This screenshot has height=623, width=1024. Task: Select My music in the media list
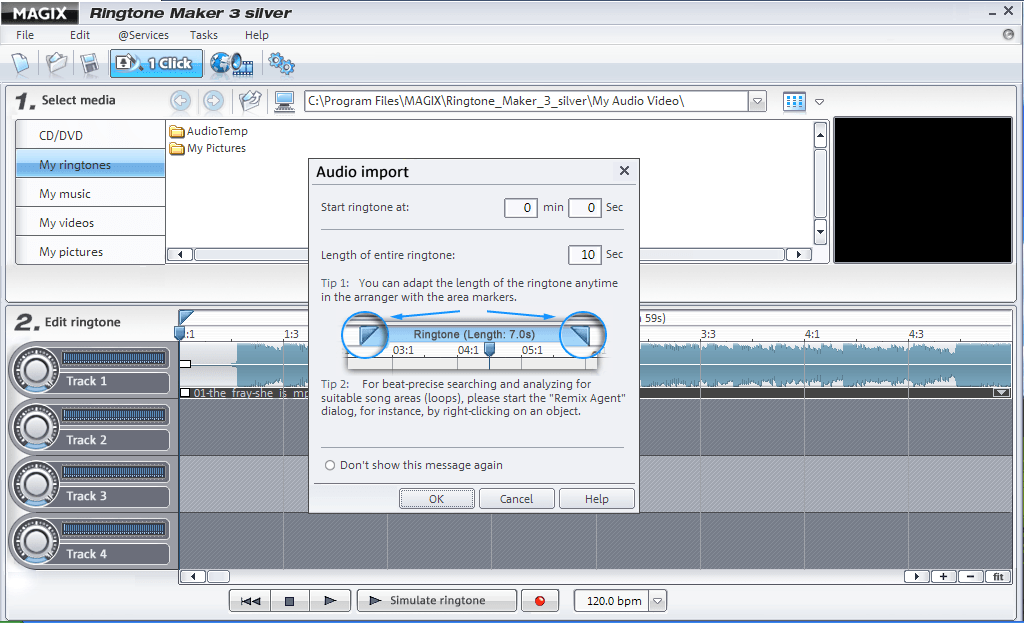click(x=90, y=192)
